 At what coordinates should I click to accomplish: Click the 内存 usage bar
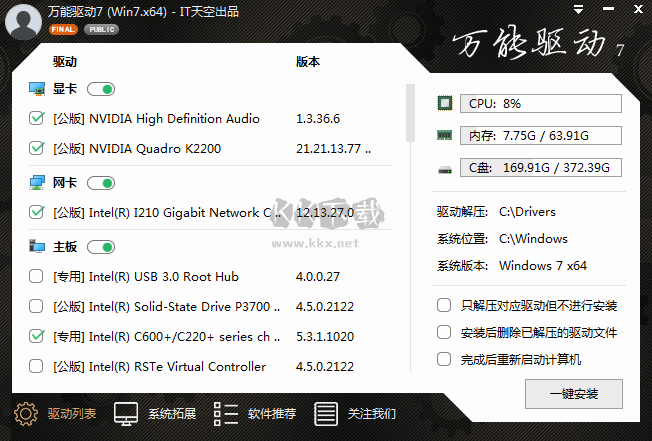[x=541, y=136]
